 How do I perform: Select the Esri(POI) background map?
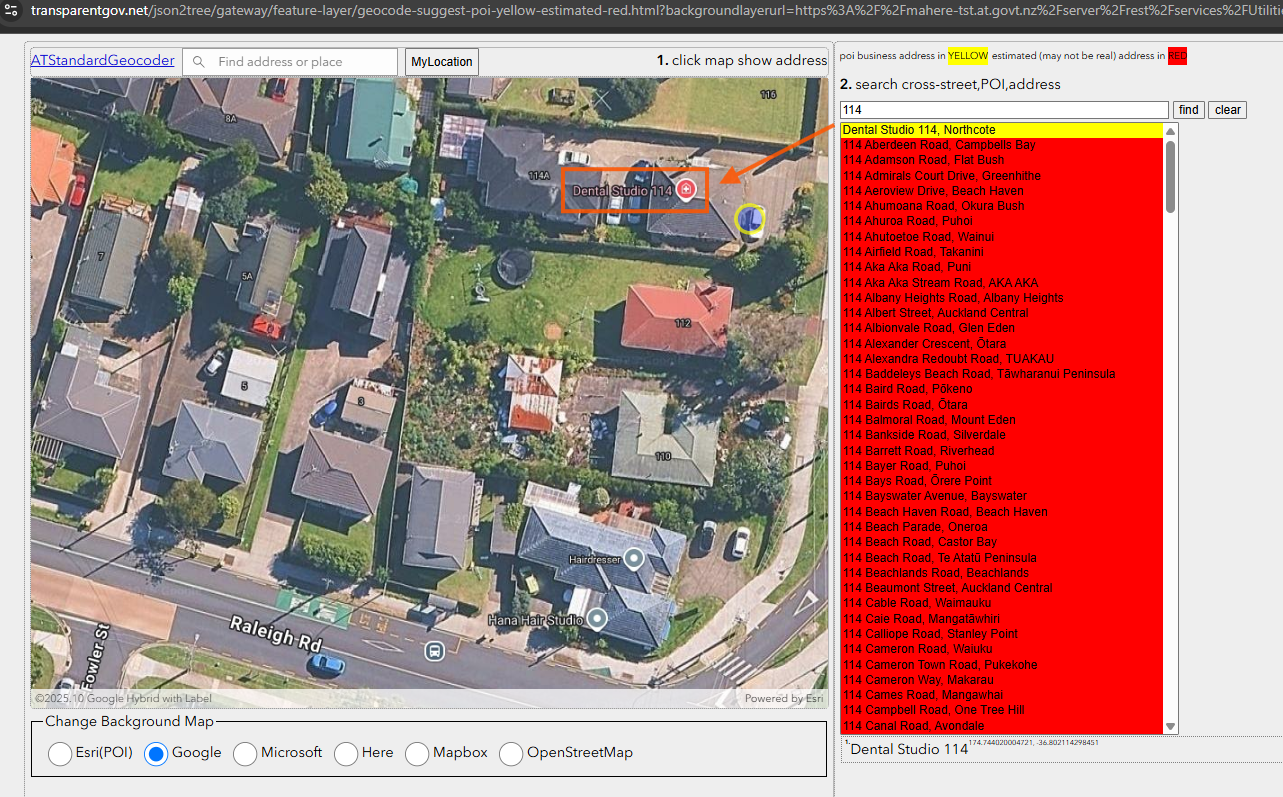(x=60, y=753)
